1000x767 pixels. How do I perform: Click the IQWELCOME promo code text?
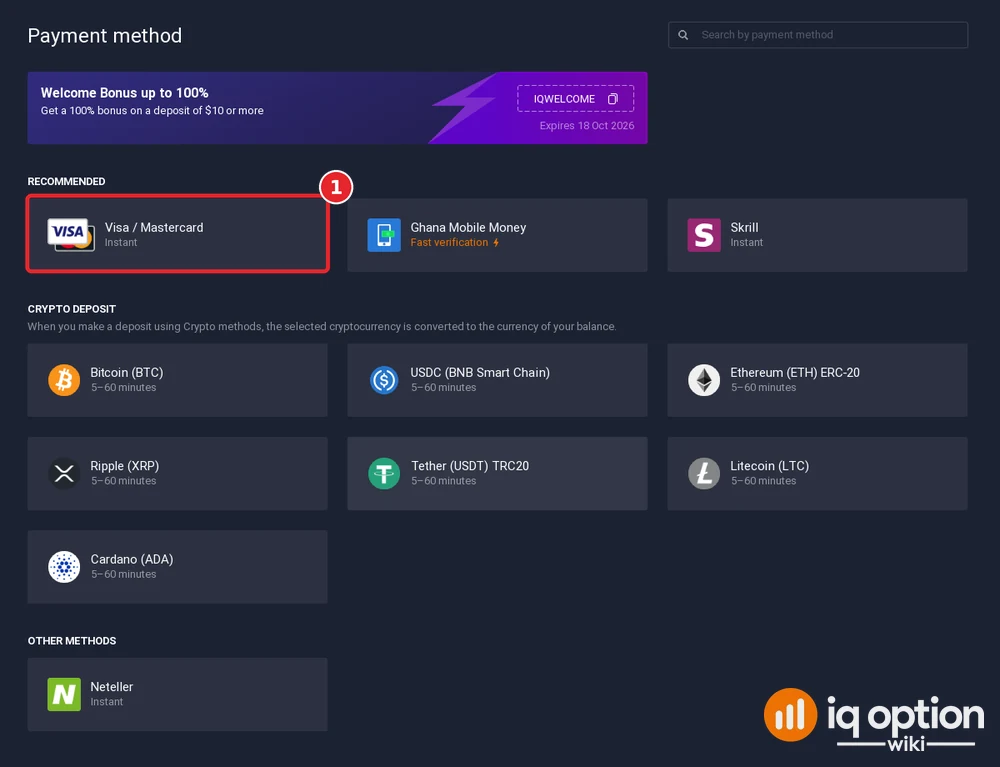pyautogui.click(x=564, y=99)
